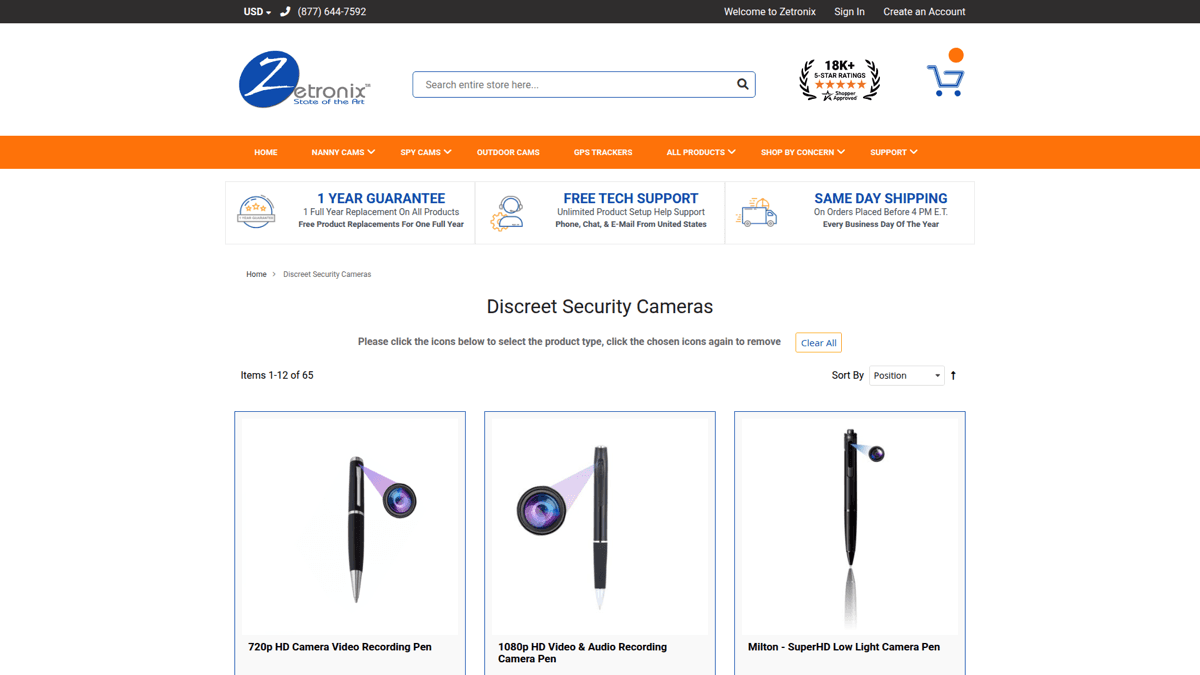Open the USD currency dropdown
Viewport: 1200px width, 675px height.
255,11
